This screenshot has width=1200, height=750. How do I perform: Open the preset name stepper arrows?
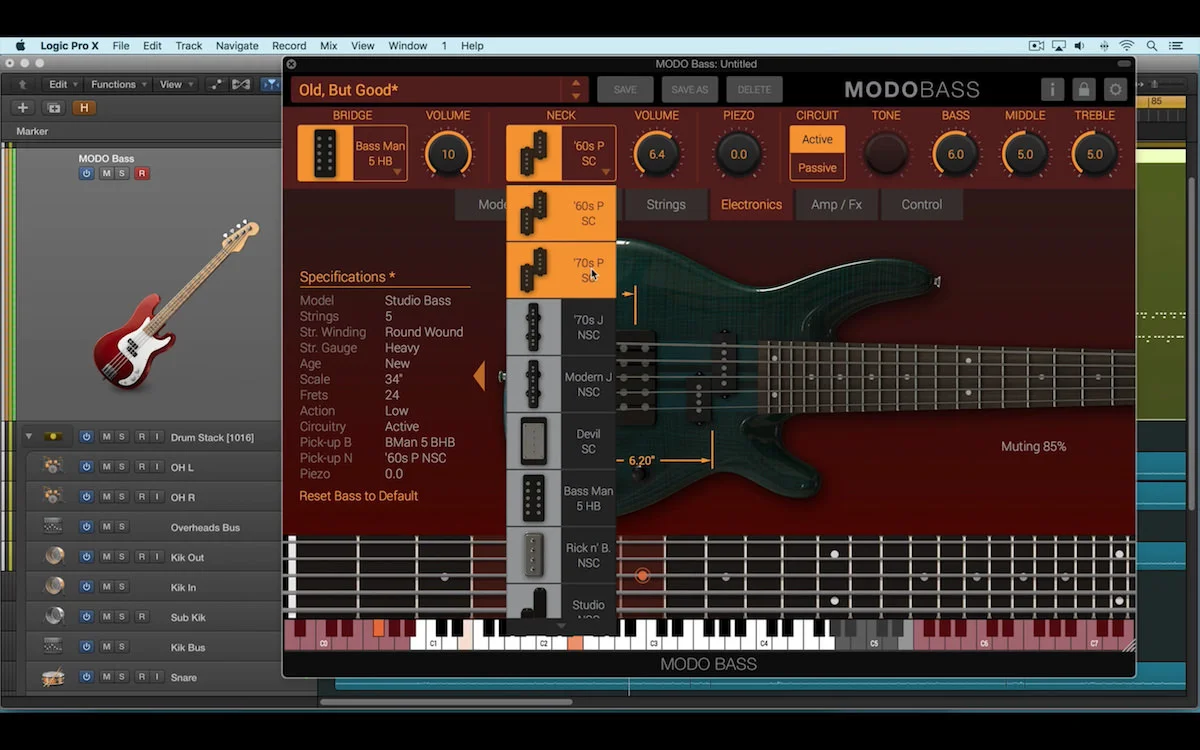pos(576,90)
